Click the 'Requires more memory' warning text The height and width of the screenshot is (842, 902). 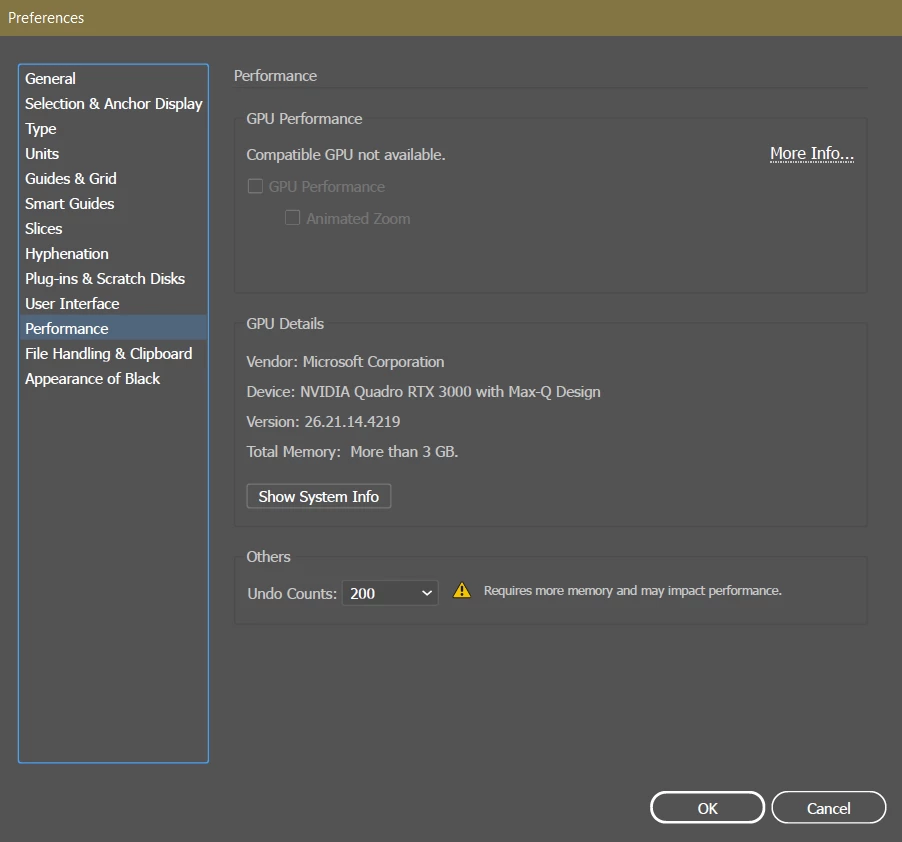(632, 591)
